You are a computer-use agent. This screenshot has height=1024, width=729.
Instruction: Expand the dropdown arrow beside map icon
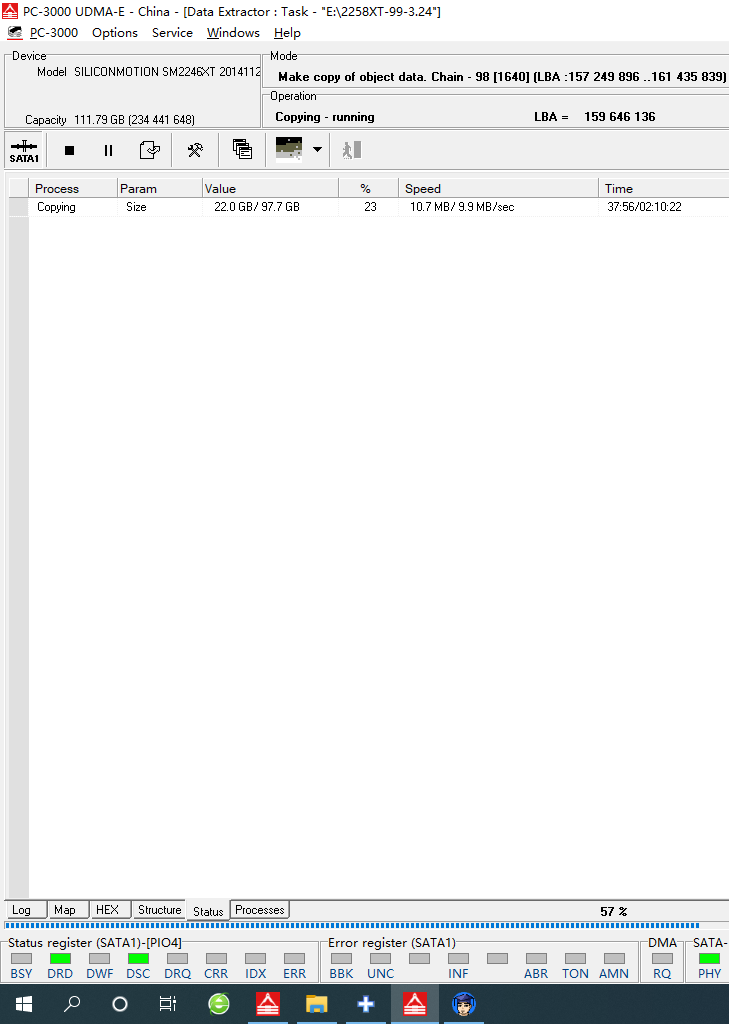pos(317,150)
